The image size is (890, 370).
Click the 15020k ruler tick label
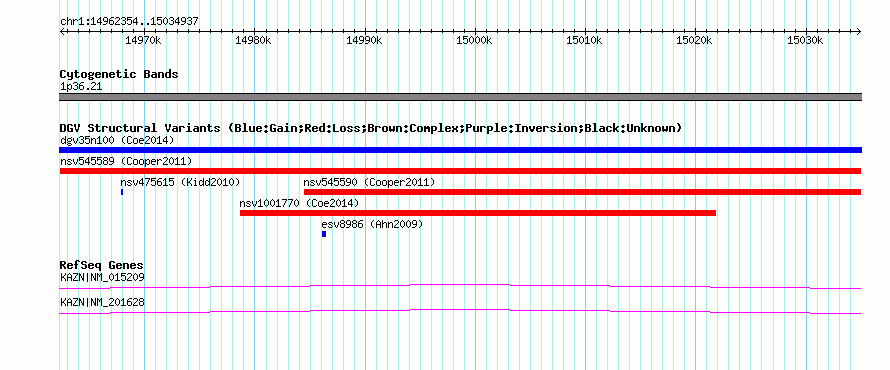click(x=695, y=40)
